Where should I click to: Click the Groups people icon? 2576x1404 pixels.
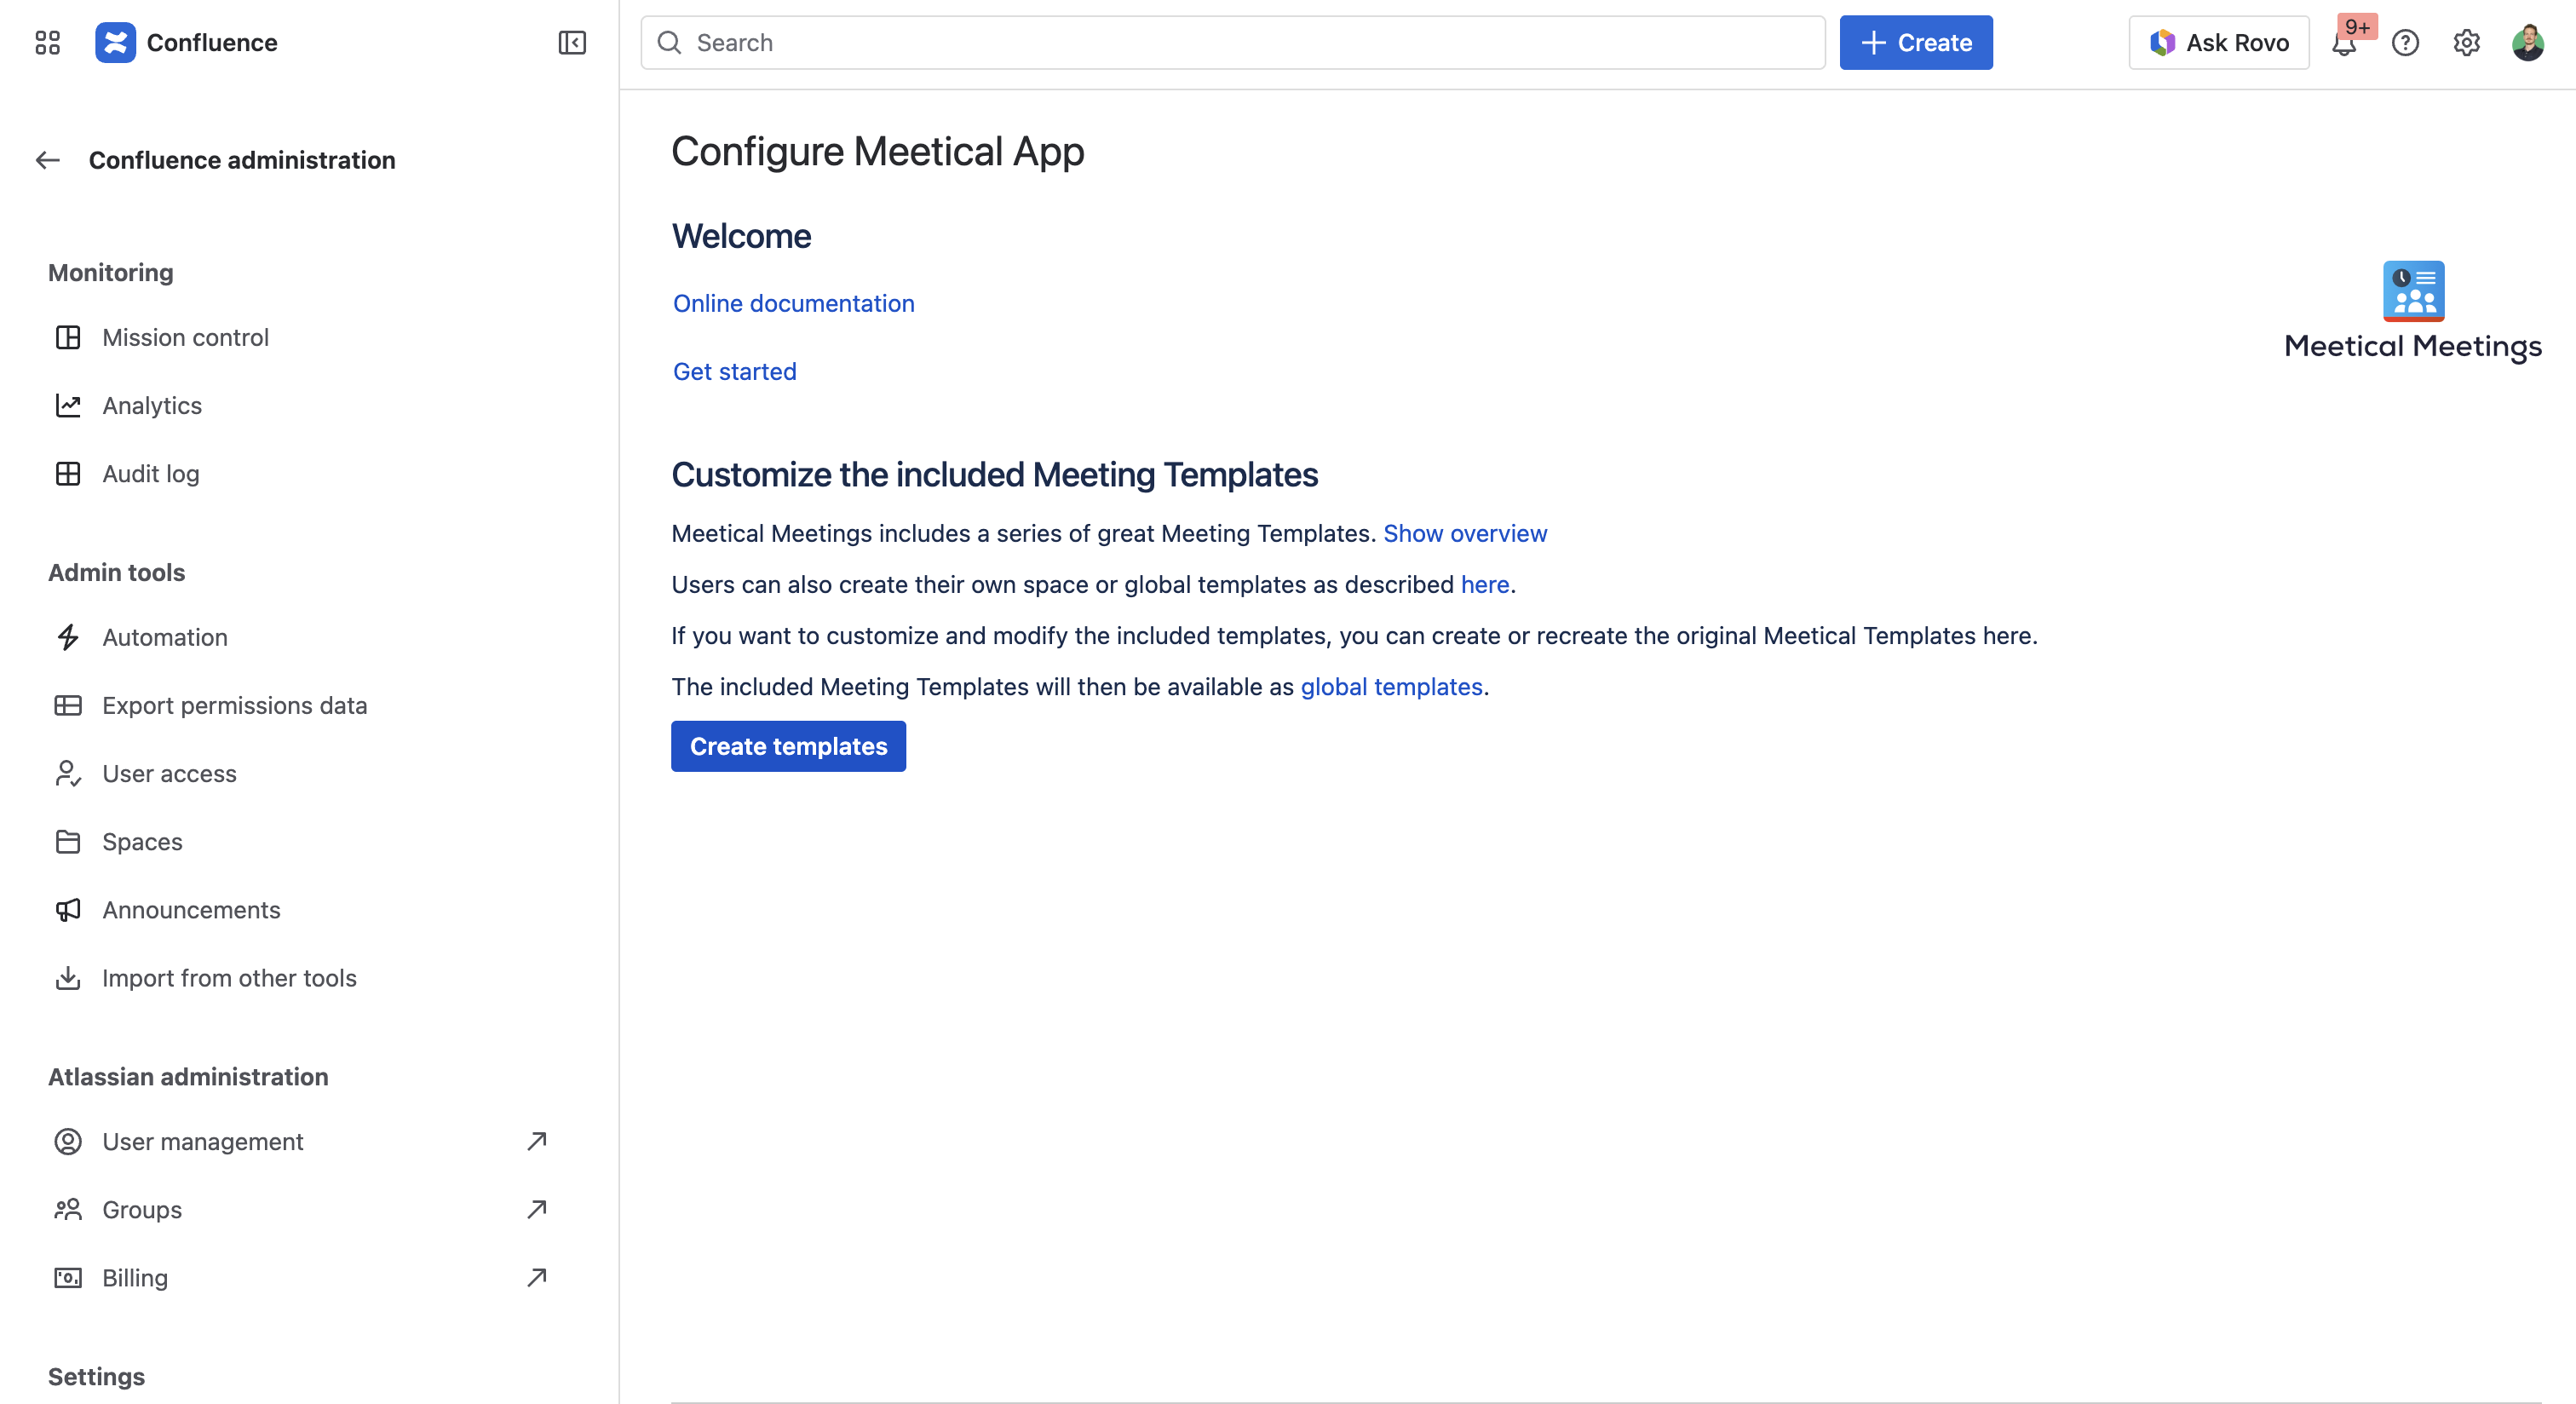pyautogui.click(x=68, y=1209)
